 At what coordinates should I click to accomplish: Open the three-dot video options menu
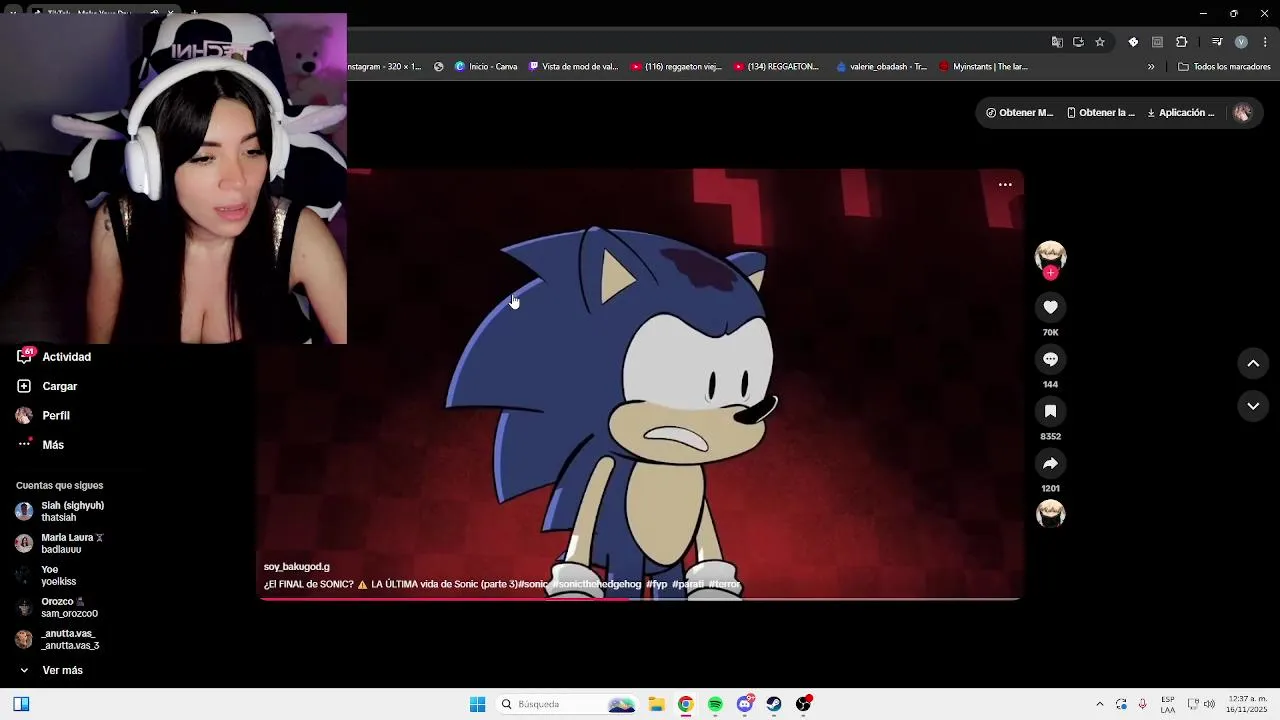[x=1005, y=184]
